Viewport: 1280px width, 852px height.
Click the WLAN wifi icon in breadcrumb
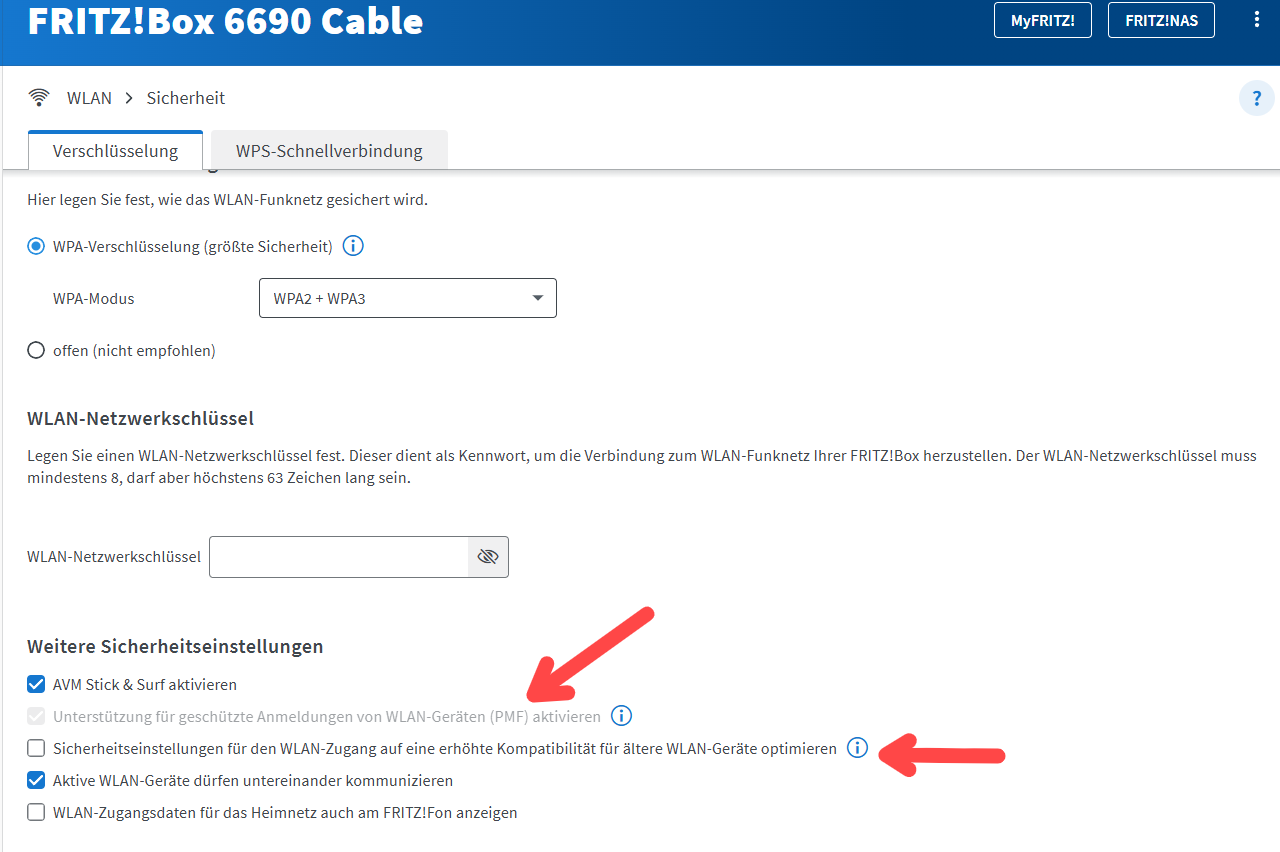click(39, 98)
